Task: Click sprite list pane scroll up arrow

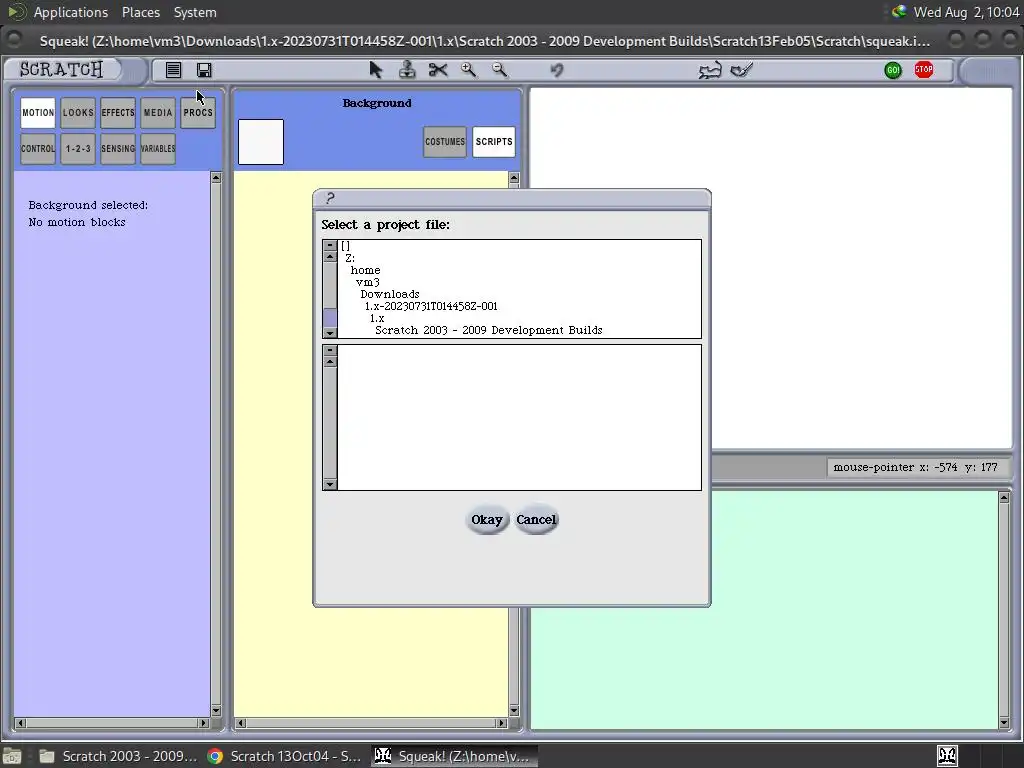Action: 1004,498
